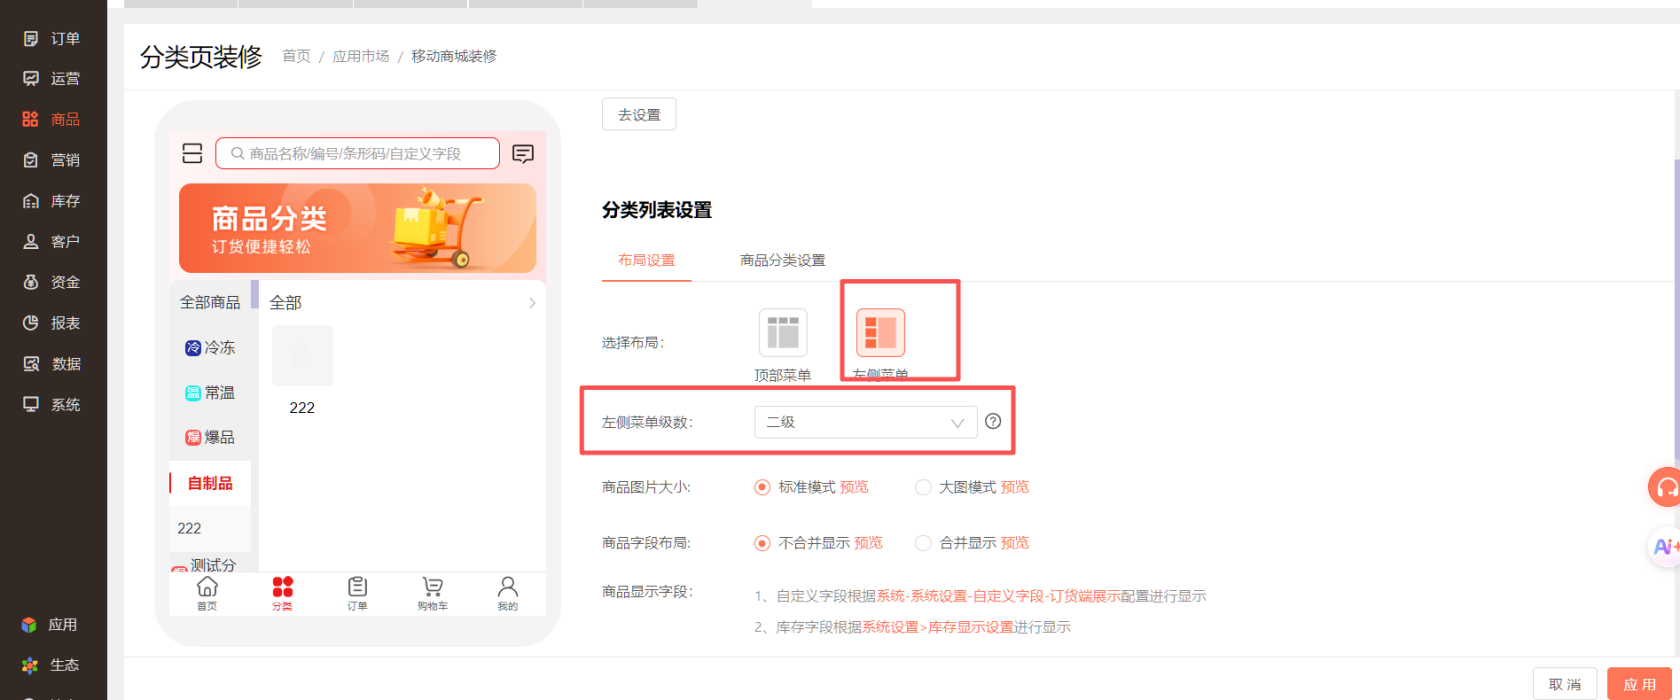Image resolution: width=1680 pixels, height=700 pixels.
Task: Click the help icon beside 左侧菜单级数
Action: click(993, 421)
